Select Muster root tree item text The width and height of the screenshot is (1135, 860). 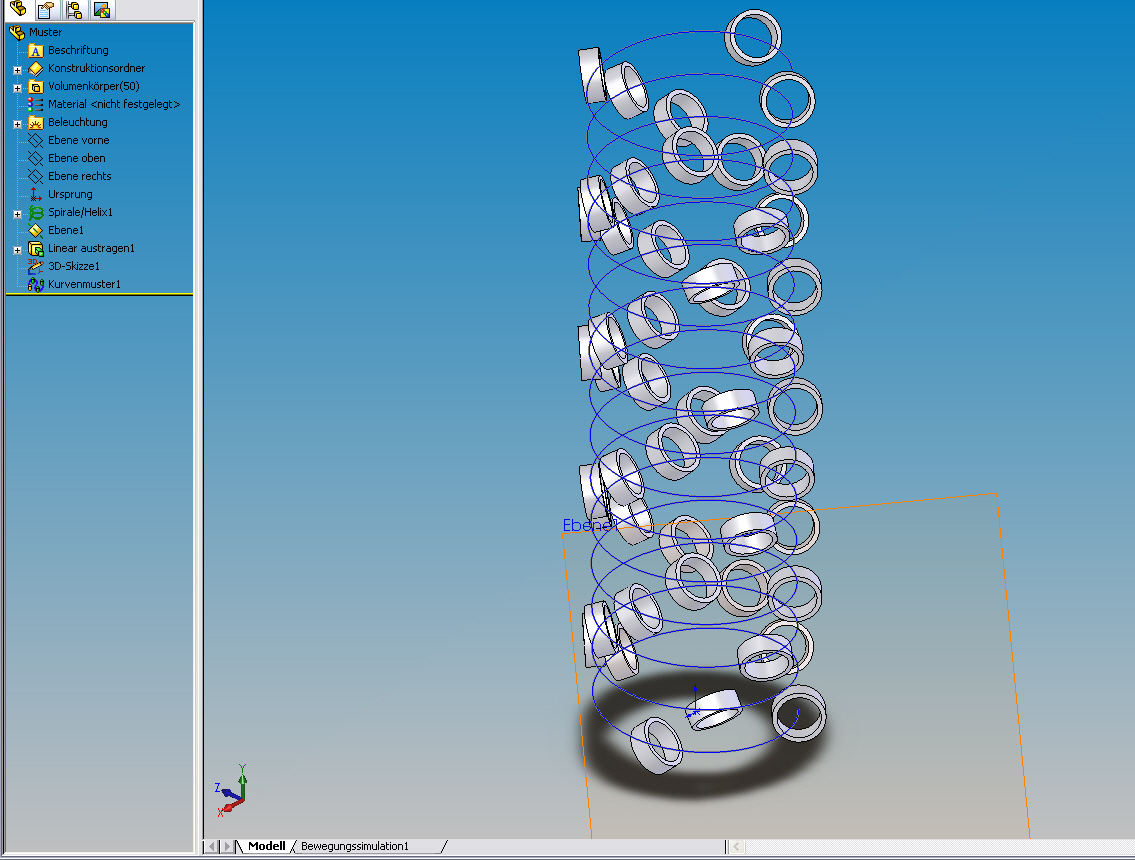pos(46,32)
